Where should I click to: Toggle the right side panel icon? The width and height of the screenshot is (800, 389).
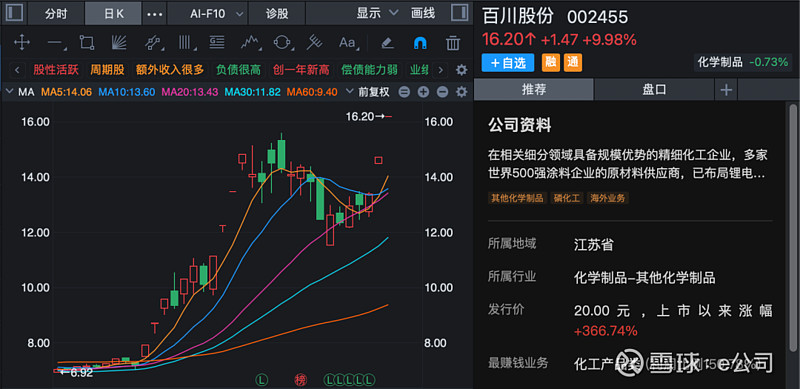click(x=459, y=13)
